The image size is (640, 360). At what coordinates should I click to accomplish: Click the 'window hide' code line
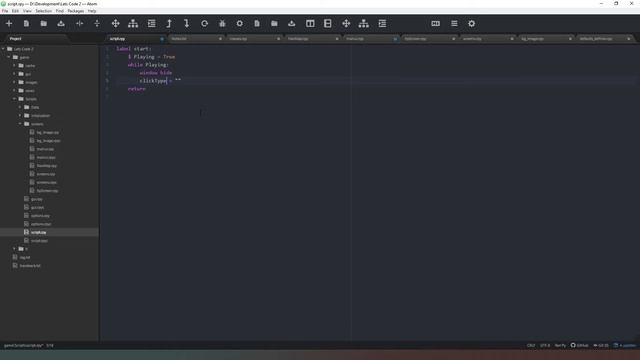156,73
